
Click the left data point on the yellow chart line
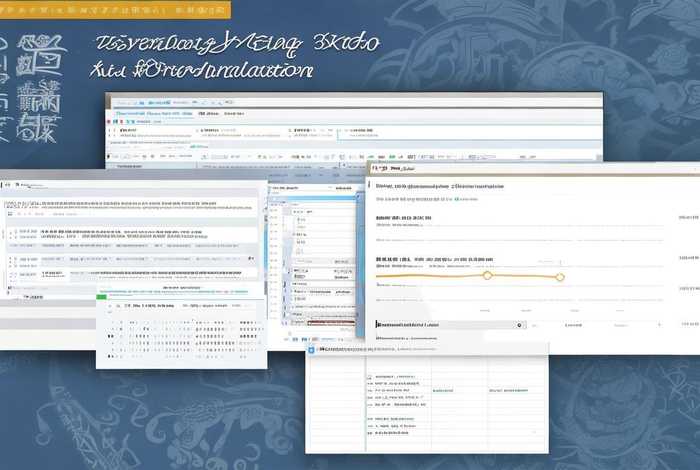tap(487, 275)
